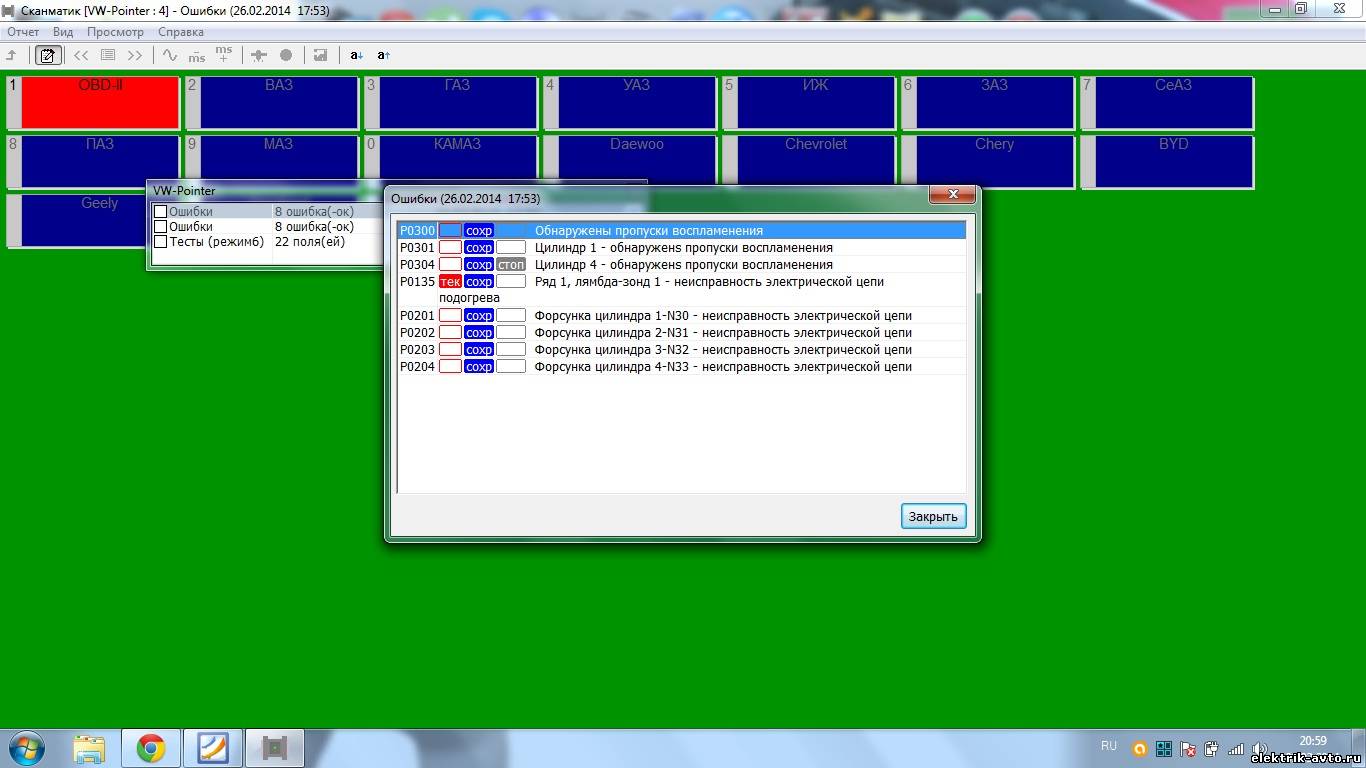Open the Справка menu
Image resolution: width=1366 pixels, height=768 pixels.
pyautogui.click(x=181, y=32)
